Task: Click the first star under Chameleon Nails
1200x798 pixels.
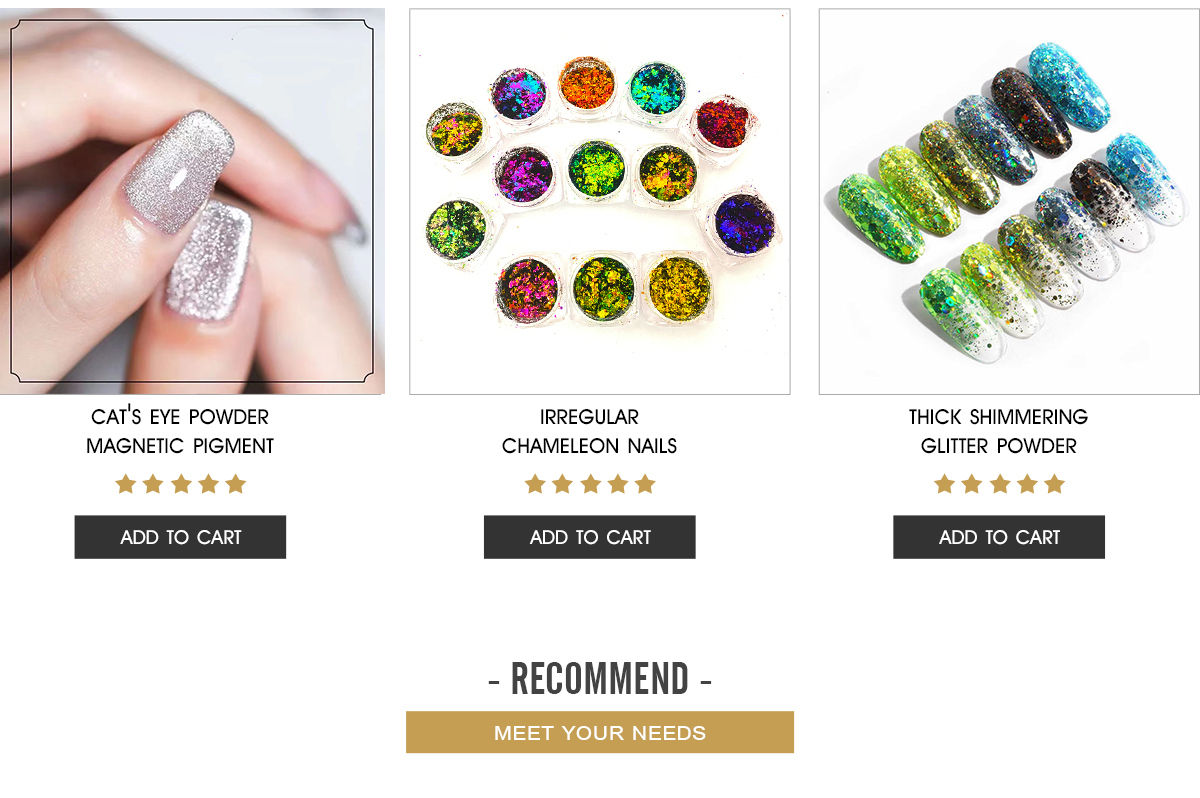Action: [x=535, y=485]
